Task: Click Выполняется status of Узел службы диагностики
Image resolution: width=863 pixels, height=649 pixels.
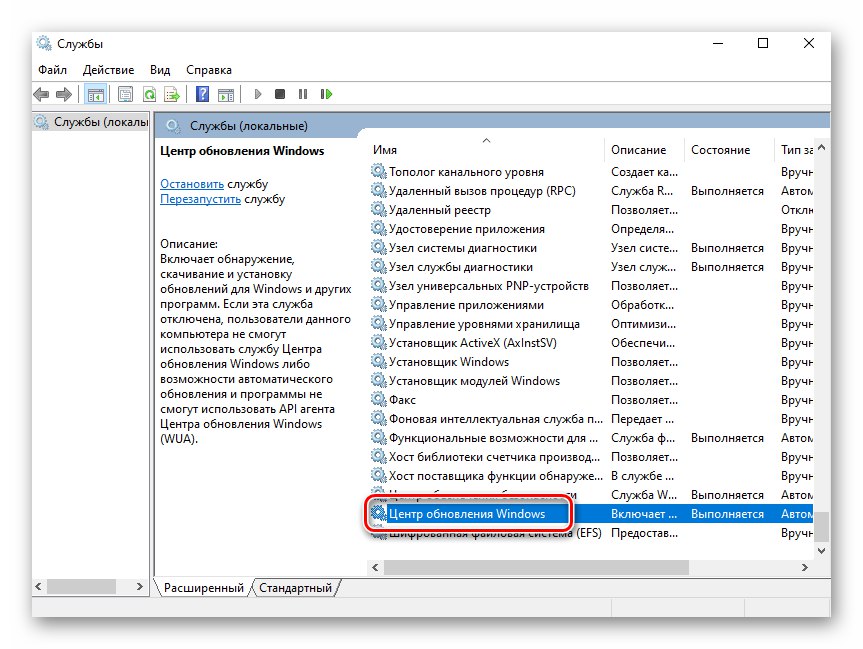Action: click(727, 267)
